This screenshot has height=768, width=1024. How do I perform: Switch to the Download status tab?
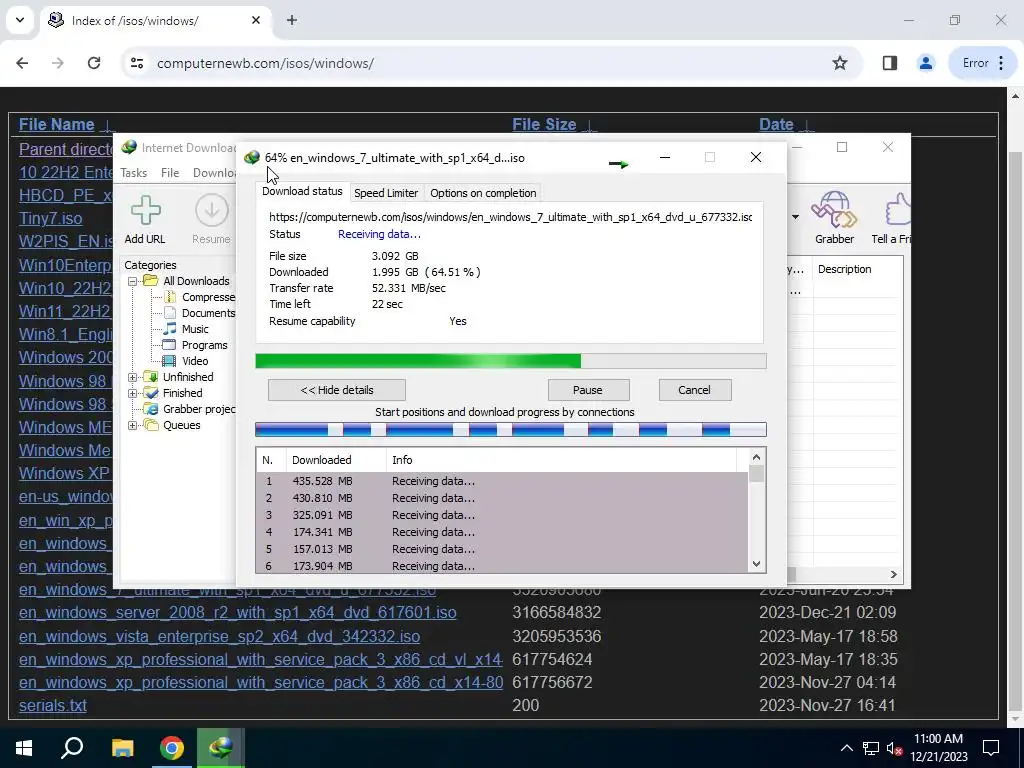[x=302, y=191]
